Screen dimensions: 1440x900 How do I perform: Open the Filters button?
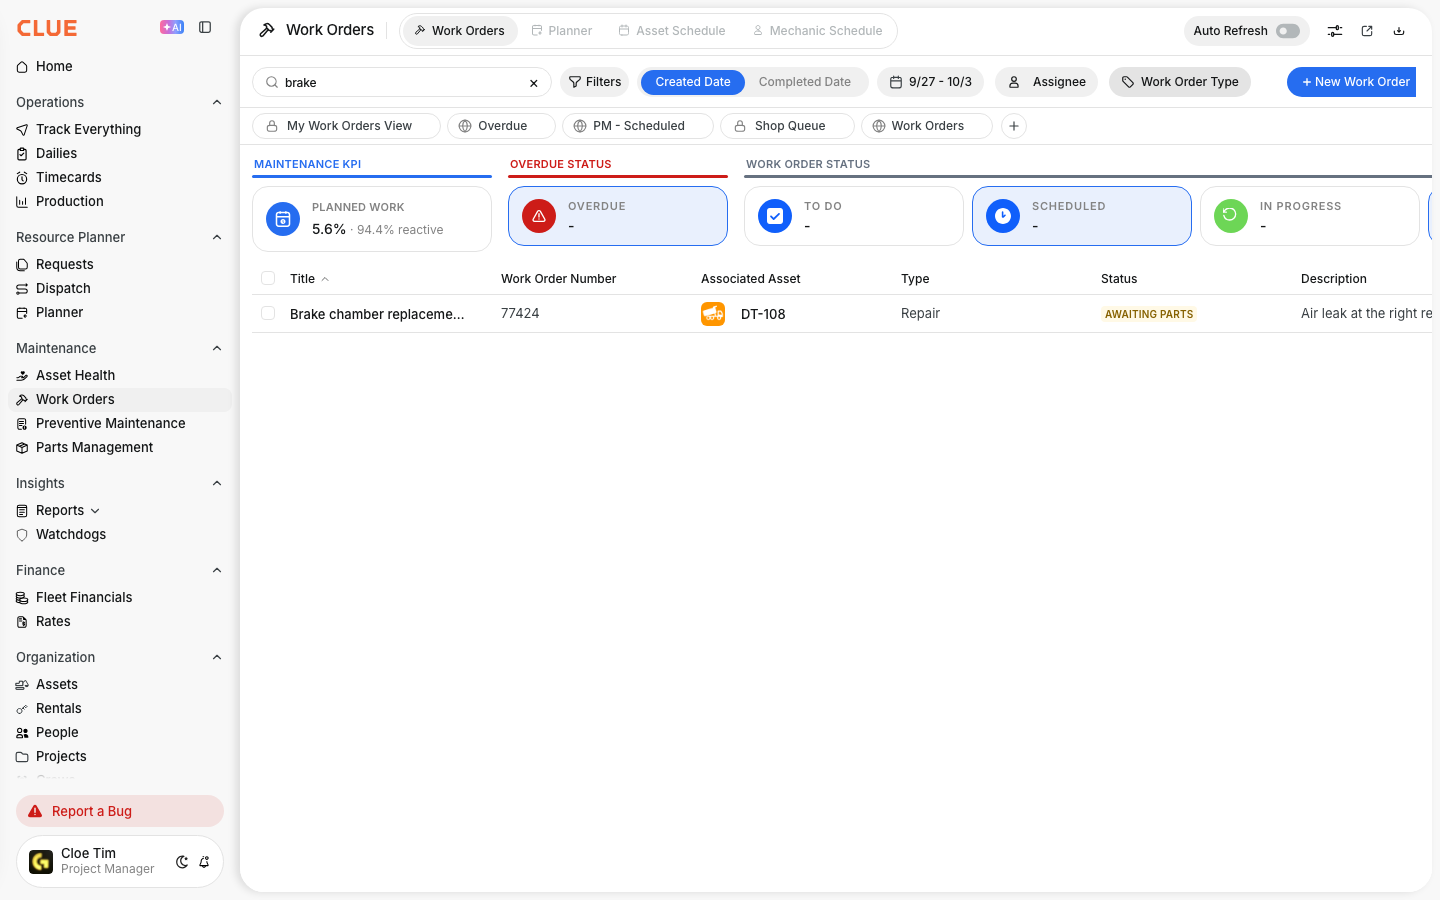point(595,82)
